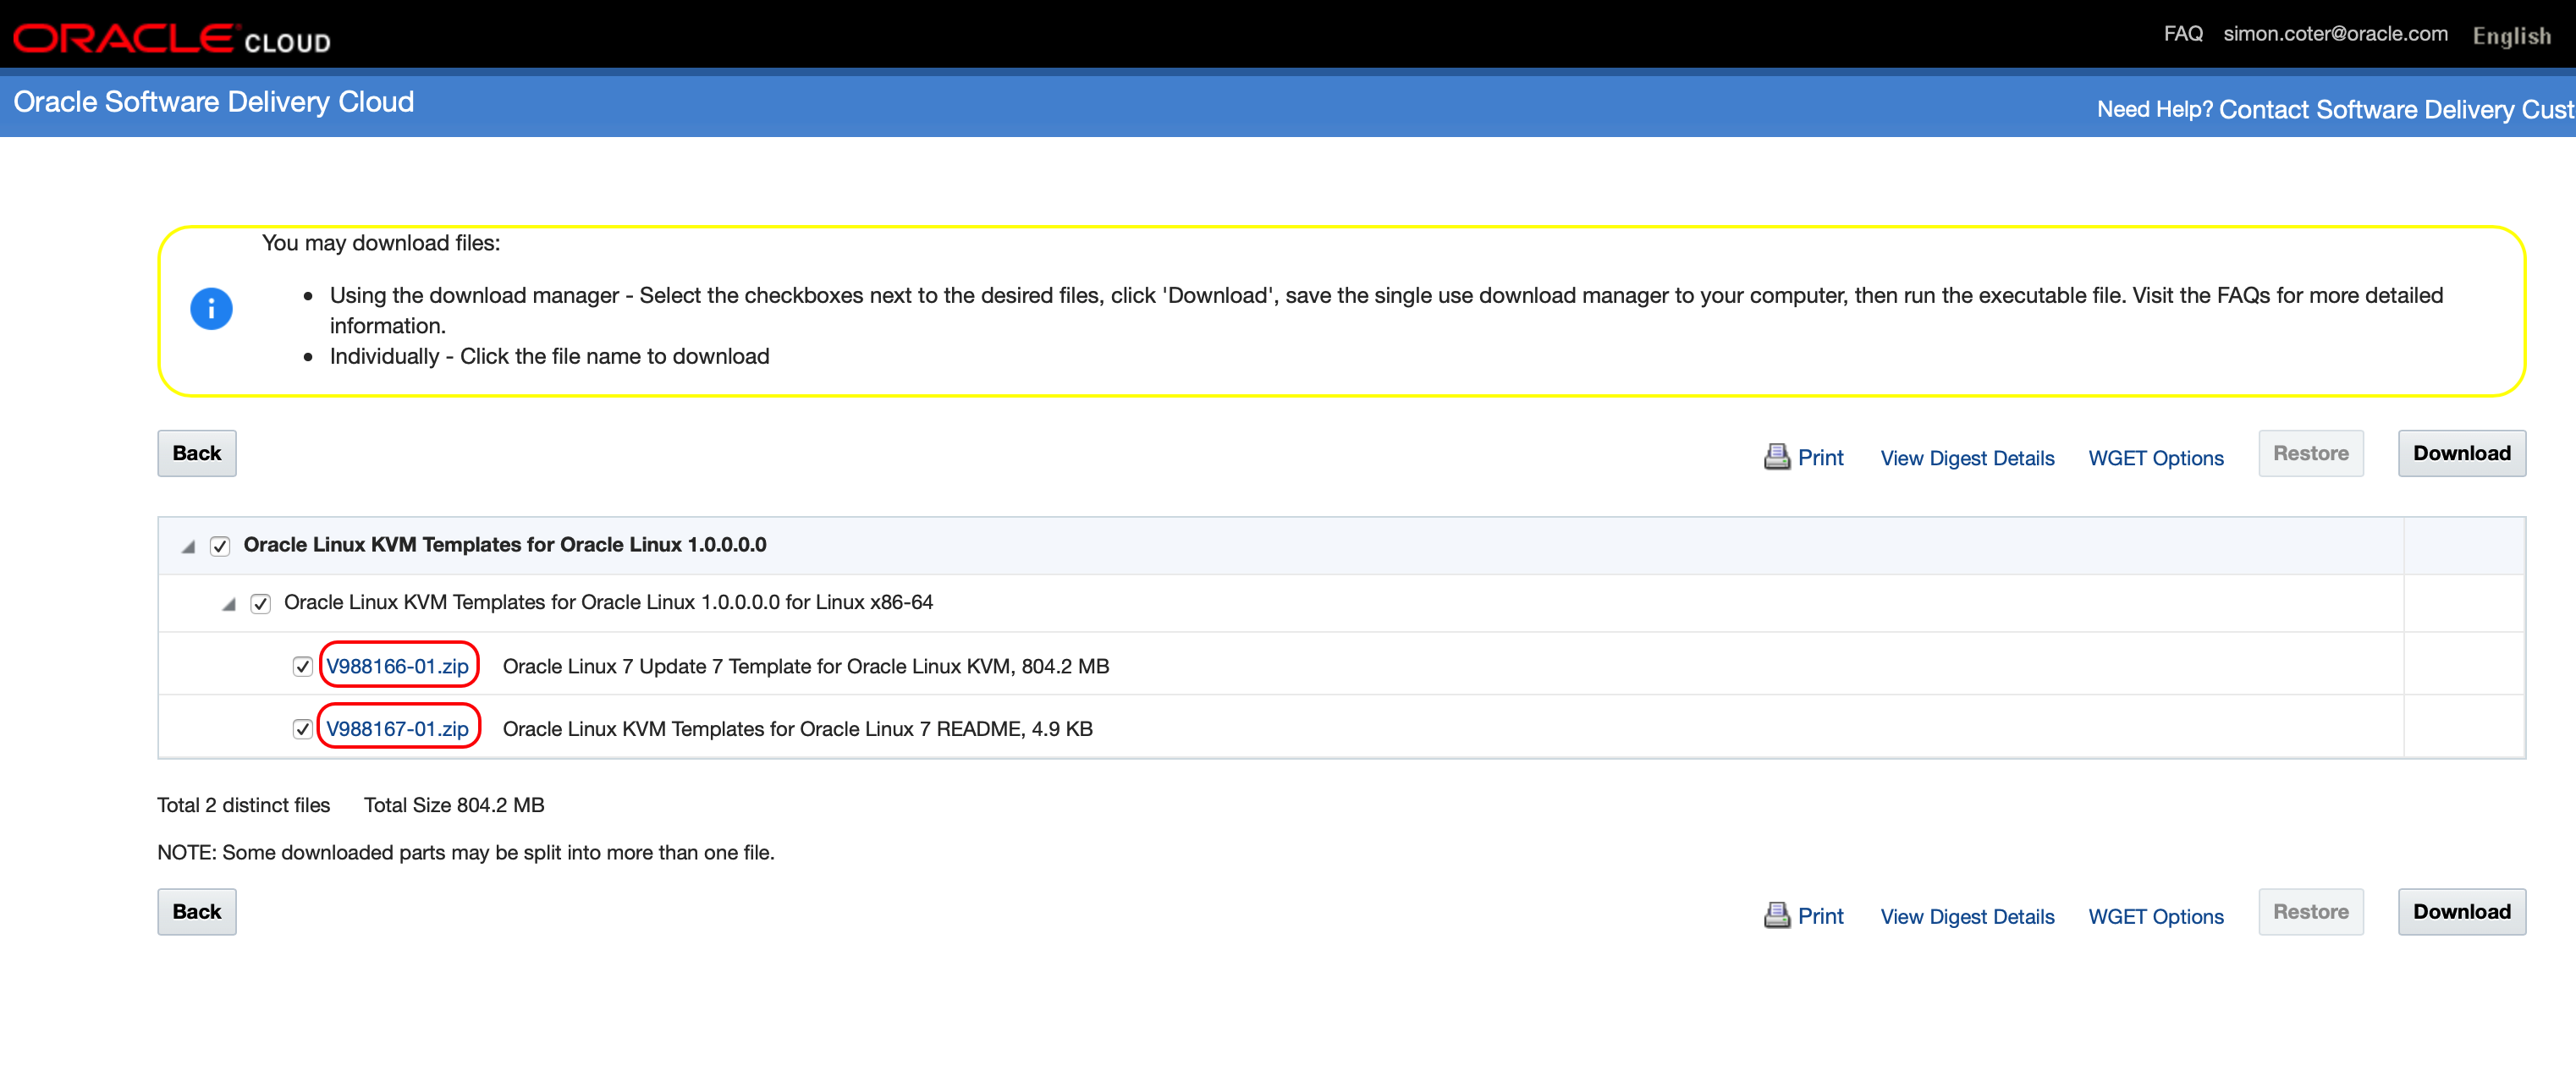This screenshot has height=1071, width=2576.
Task: Open the simon.coter@oracle.com account menu
Action: (2334, 34)
